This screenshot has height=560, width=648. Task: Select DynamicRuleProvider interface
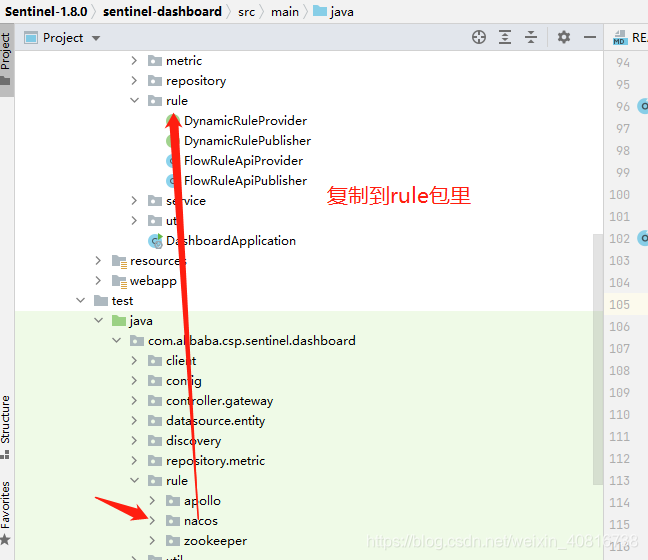[x=245, y=121]
